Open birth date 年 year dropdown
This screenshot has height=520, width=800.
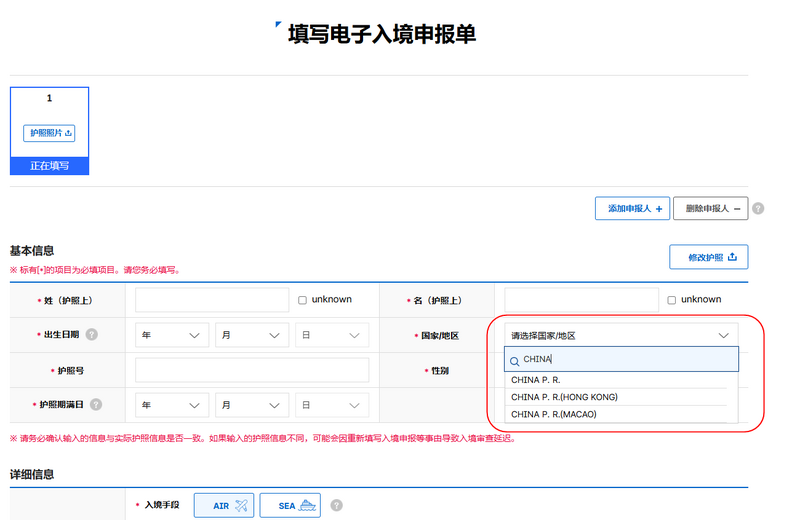point(172,336)
